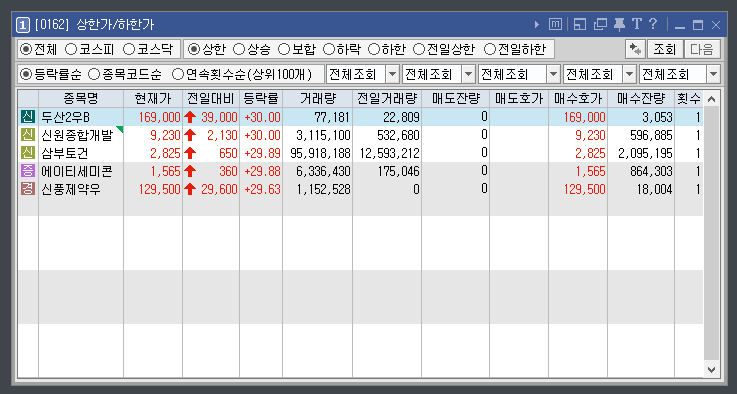Click the up arrow icon in 신풍제약우 row

tap(190, 189)
